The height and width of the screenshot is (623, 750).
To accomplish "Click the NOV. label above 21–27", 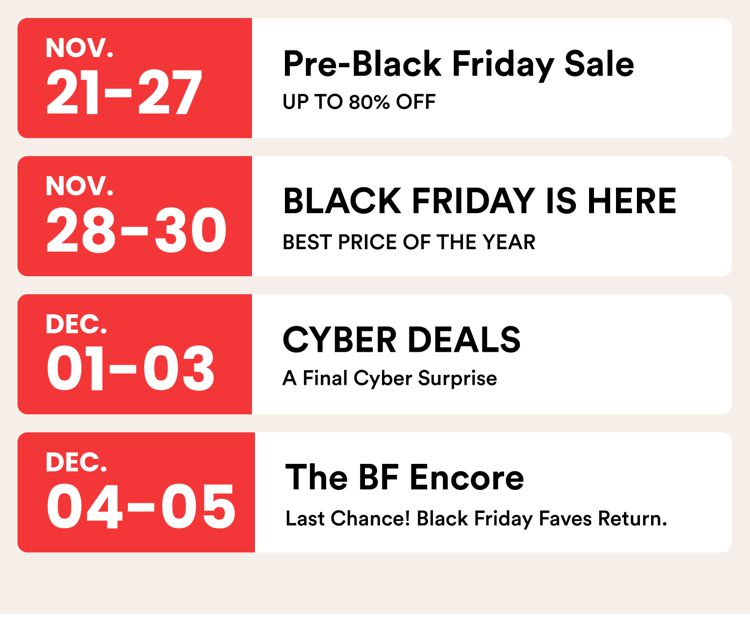I will pos(81,48).
